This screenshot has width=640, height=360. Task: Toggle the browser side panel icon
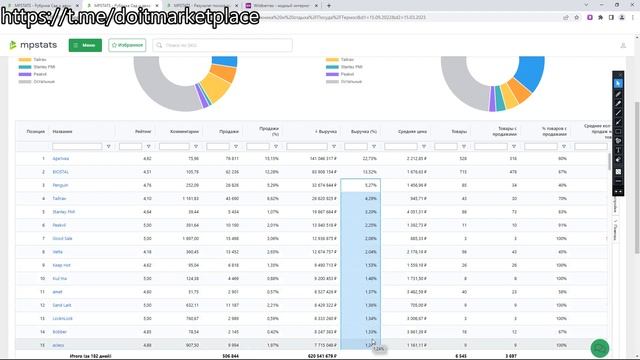point(611,18)
